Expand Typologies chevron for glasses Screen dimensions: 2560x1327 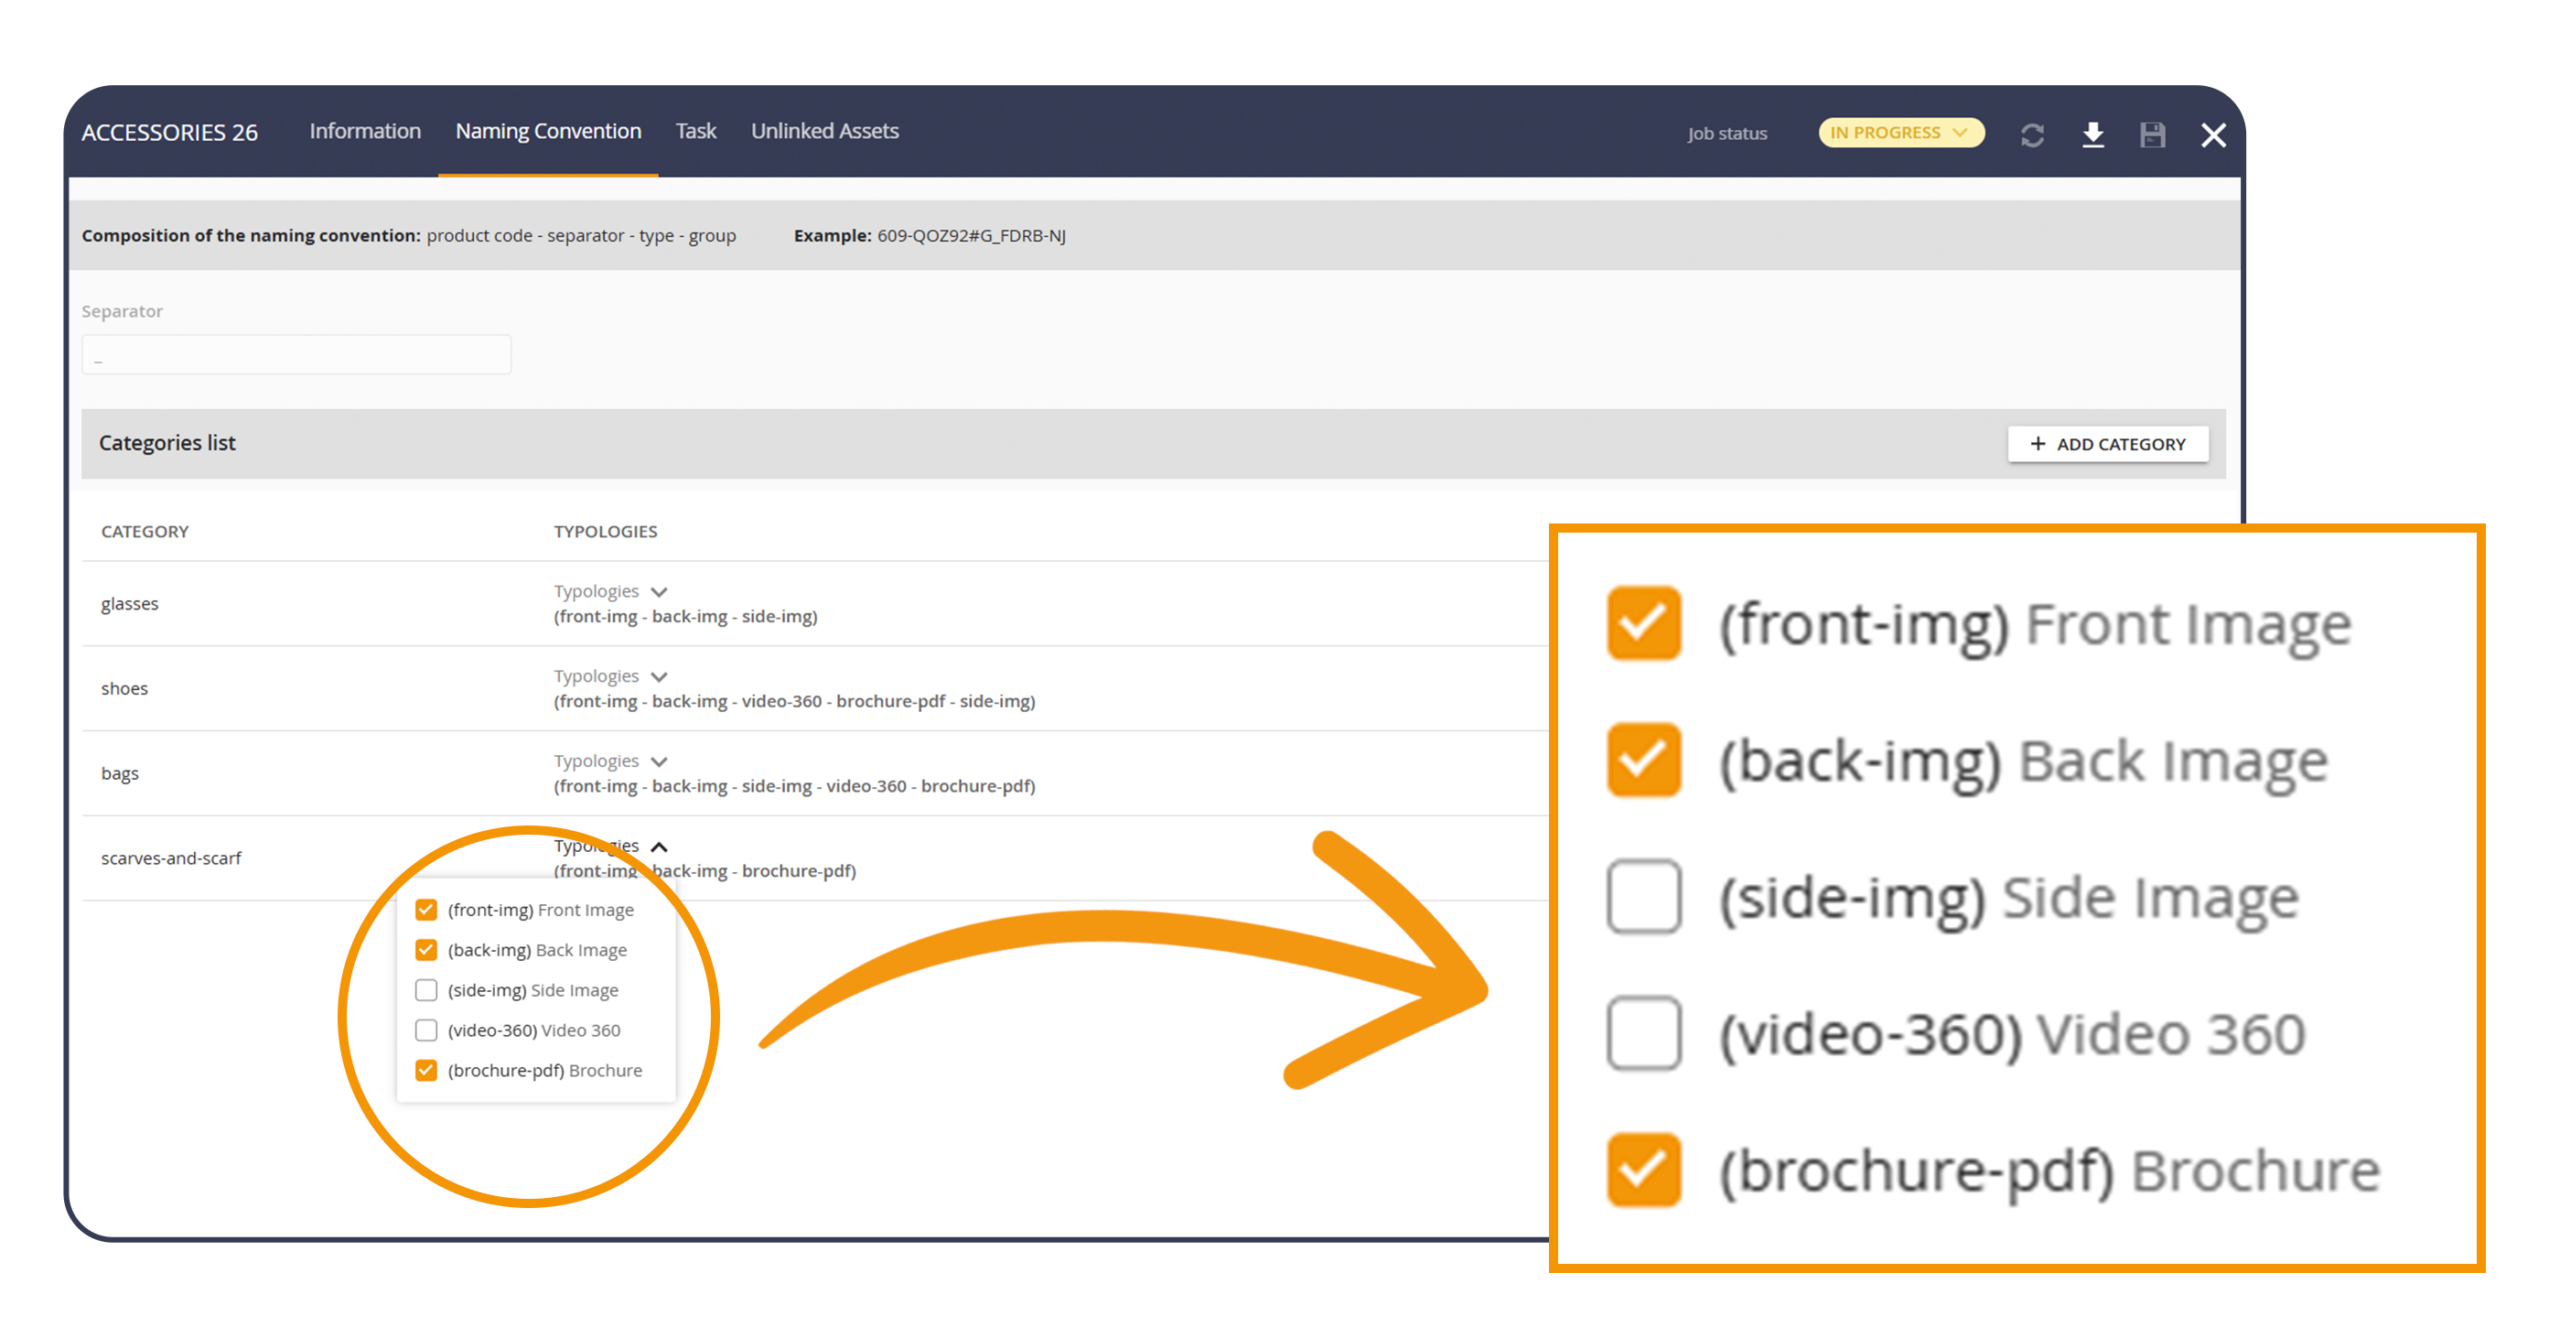659,592
